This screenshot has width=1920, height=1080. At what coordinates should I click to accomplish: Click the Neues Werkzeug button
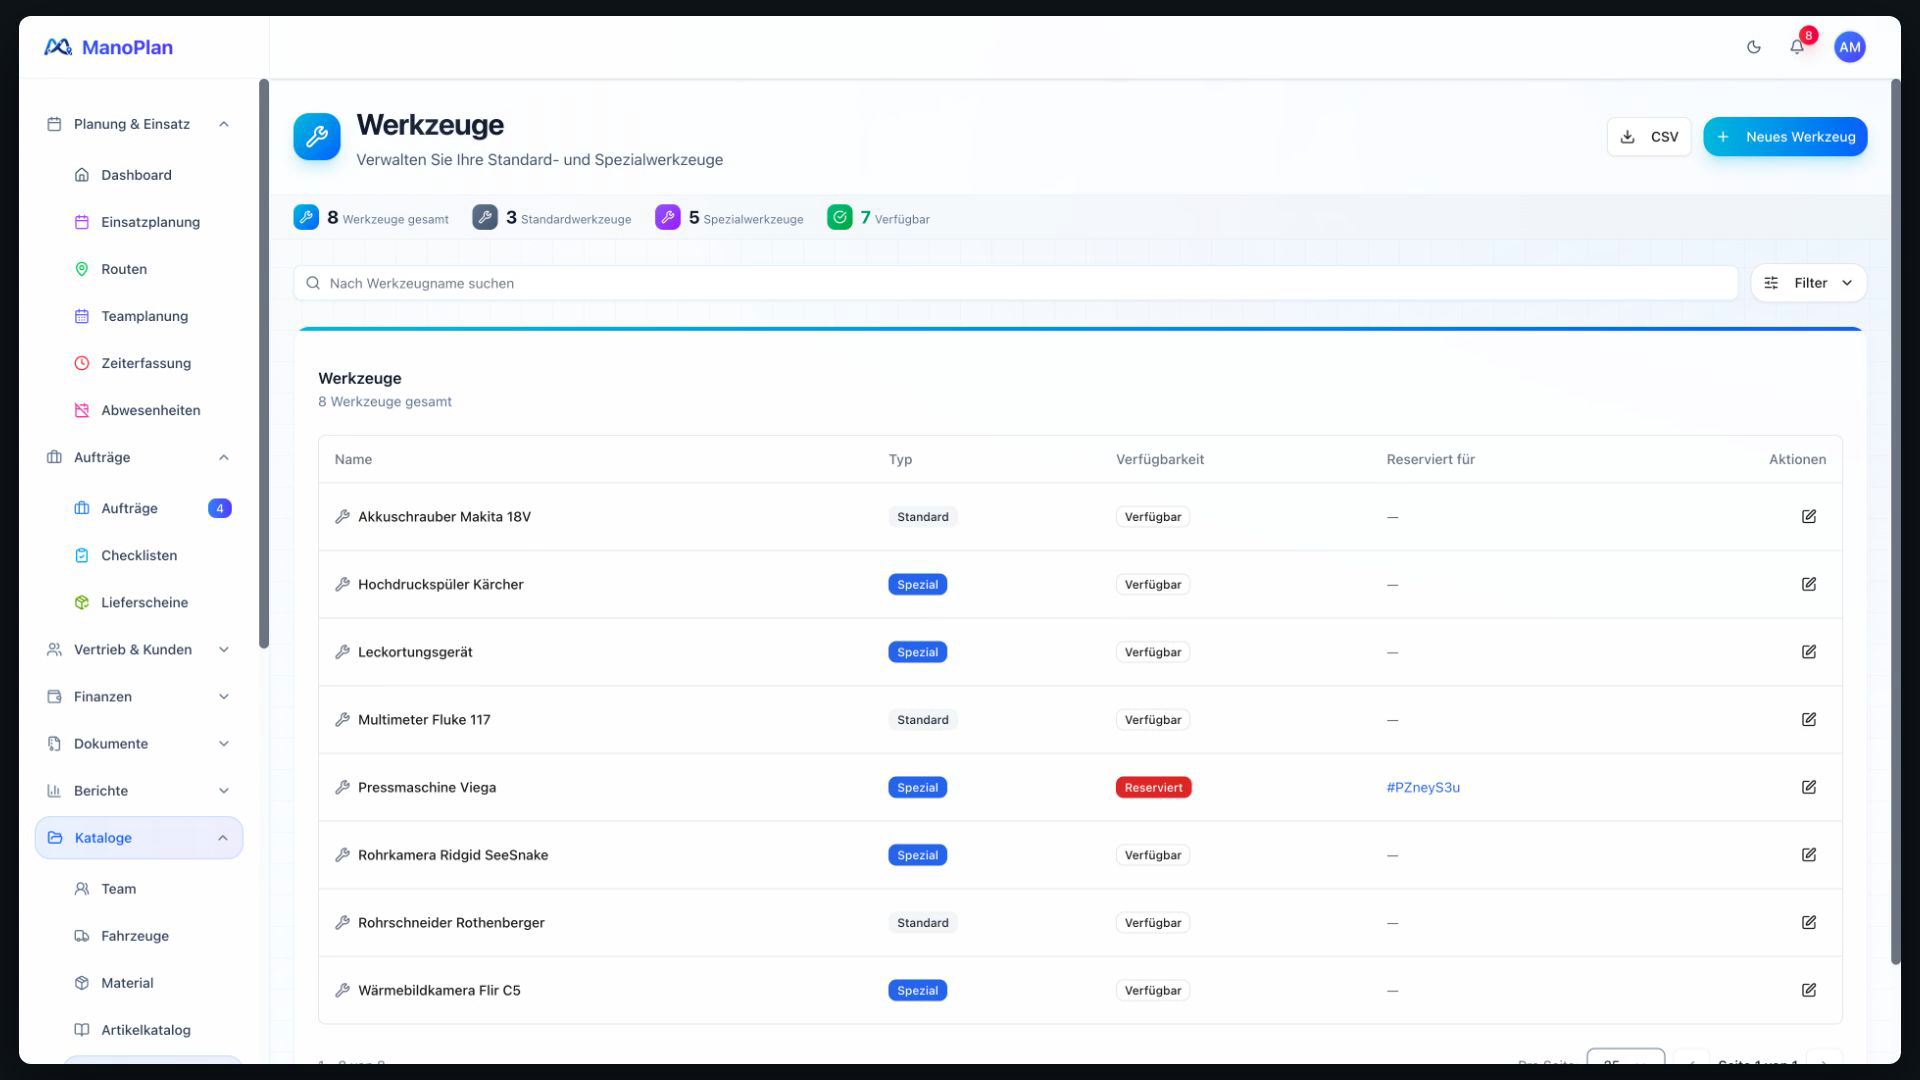pyautogui.click(x=1785, y=137)
